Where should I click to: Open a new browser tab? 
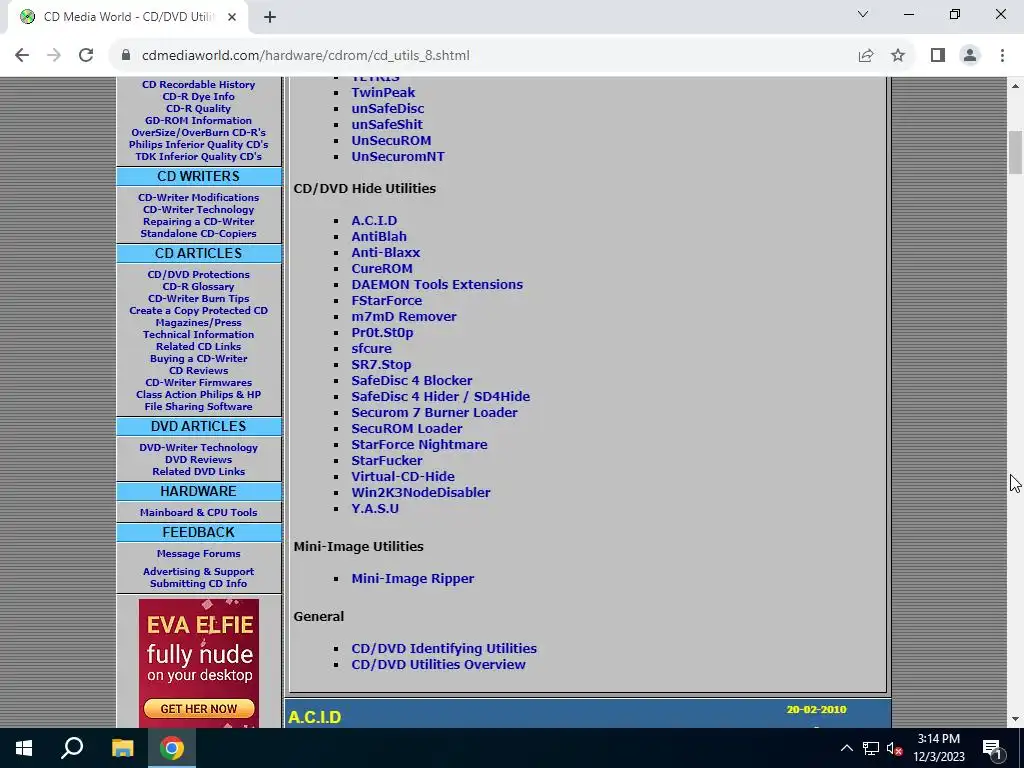(x=270, y=17)
